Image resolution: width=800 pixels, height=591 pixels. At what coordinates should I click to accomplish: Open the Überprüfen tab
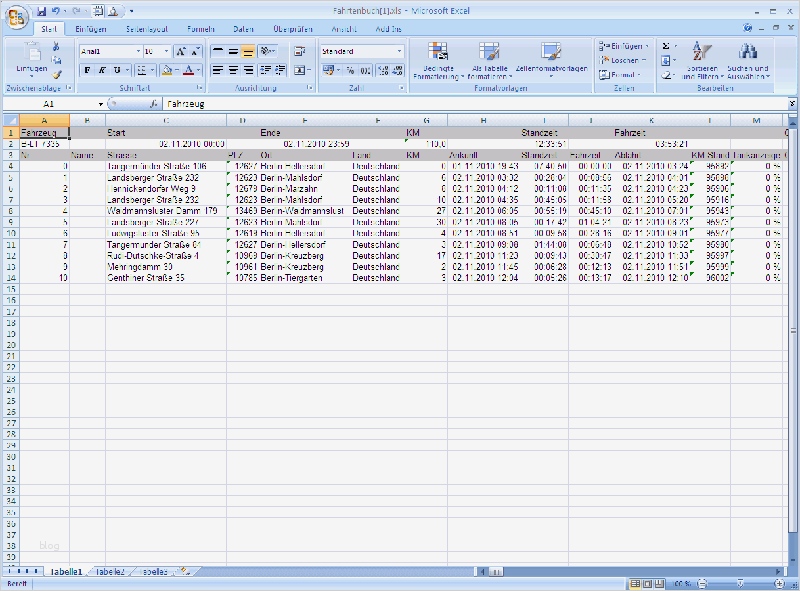click(293, 29)
